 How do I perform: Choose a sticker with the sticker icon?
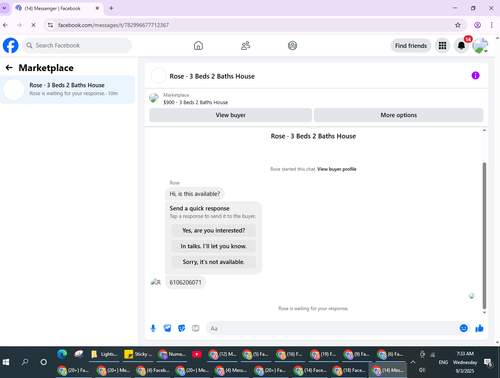(181, 328)
